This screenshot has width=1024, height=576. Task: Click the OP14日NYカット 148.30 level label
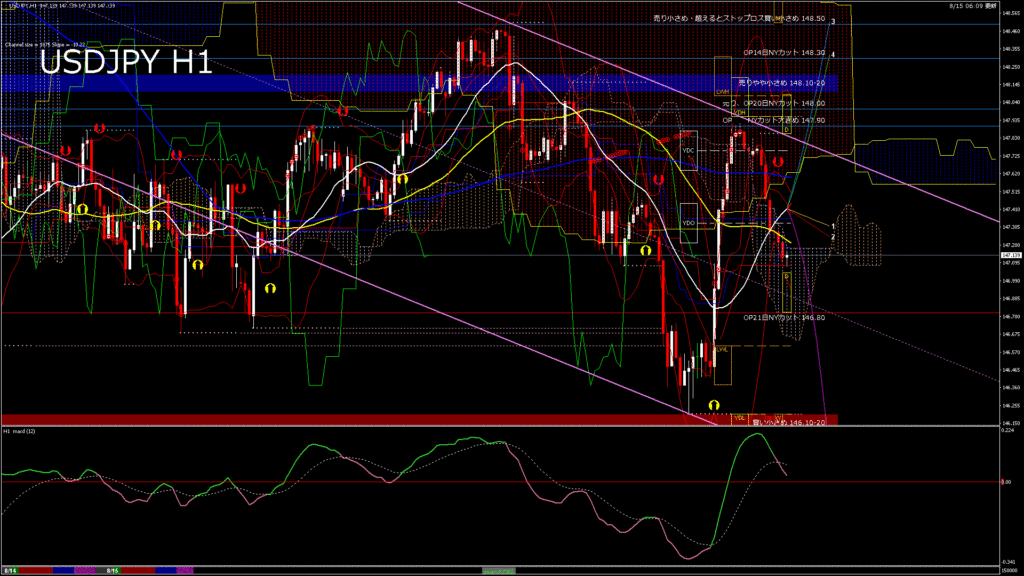(784, 52)
